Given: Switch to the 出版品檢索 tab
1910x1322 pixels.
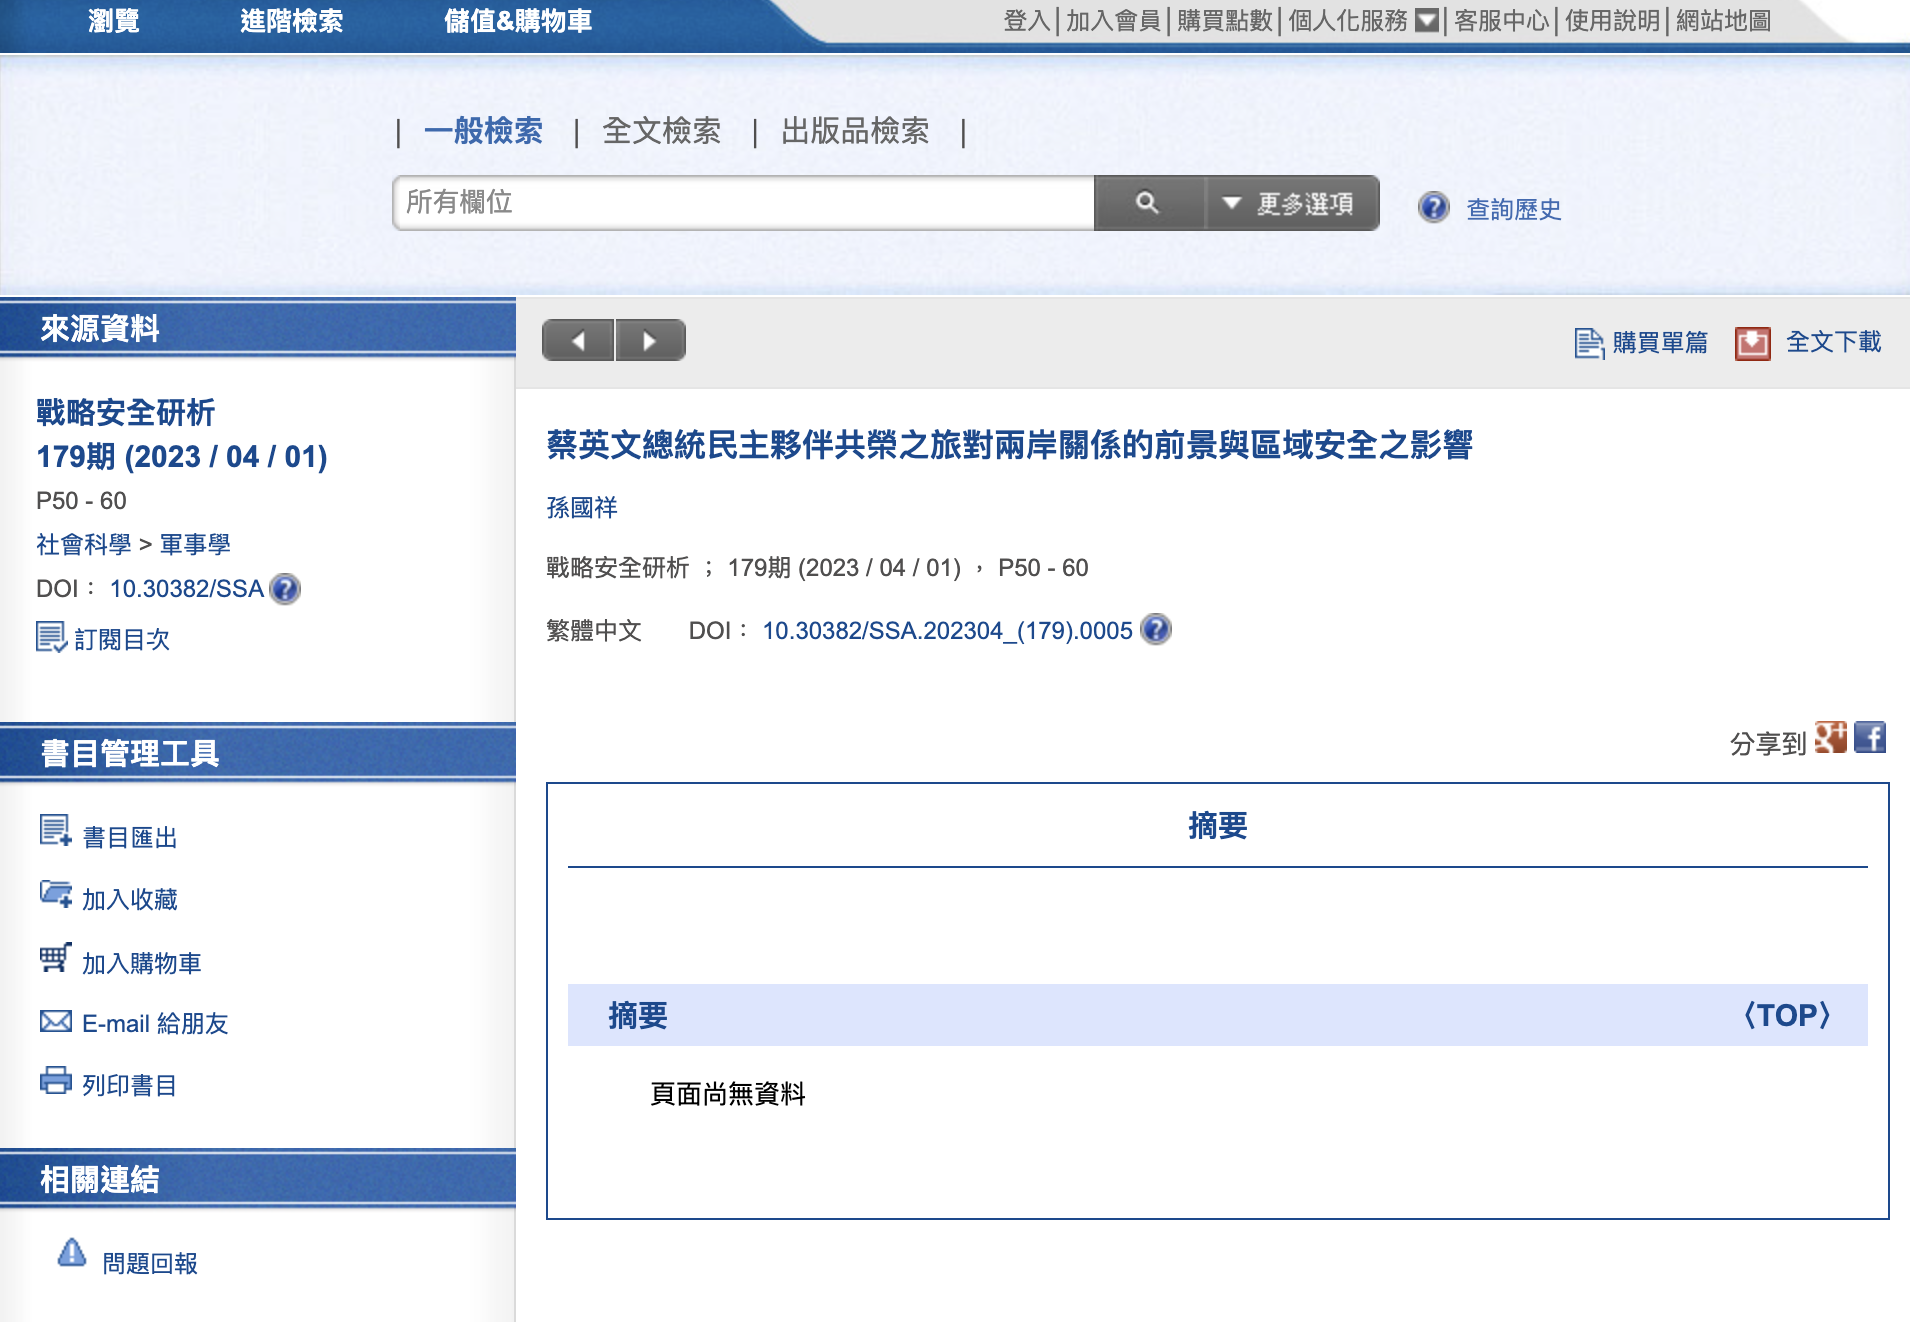Looking at the screenshot, I should pyautogui.click(x=854, y=131).
